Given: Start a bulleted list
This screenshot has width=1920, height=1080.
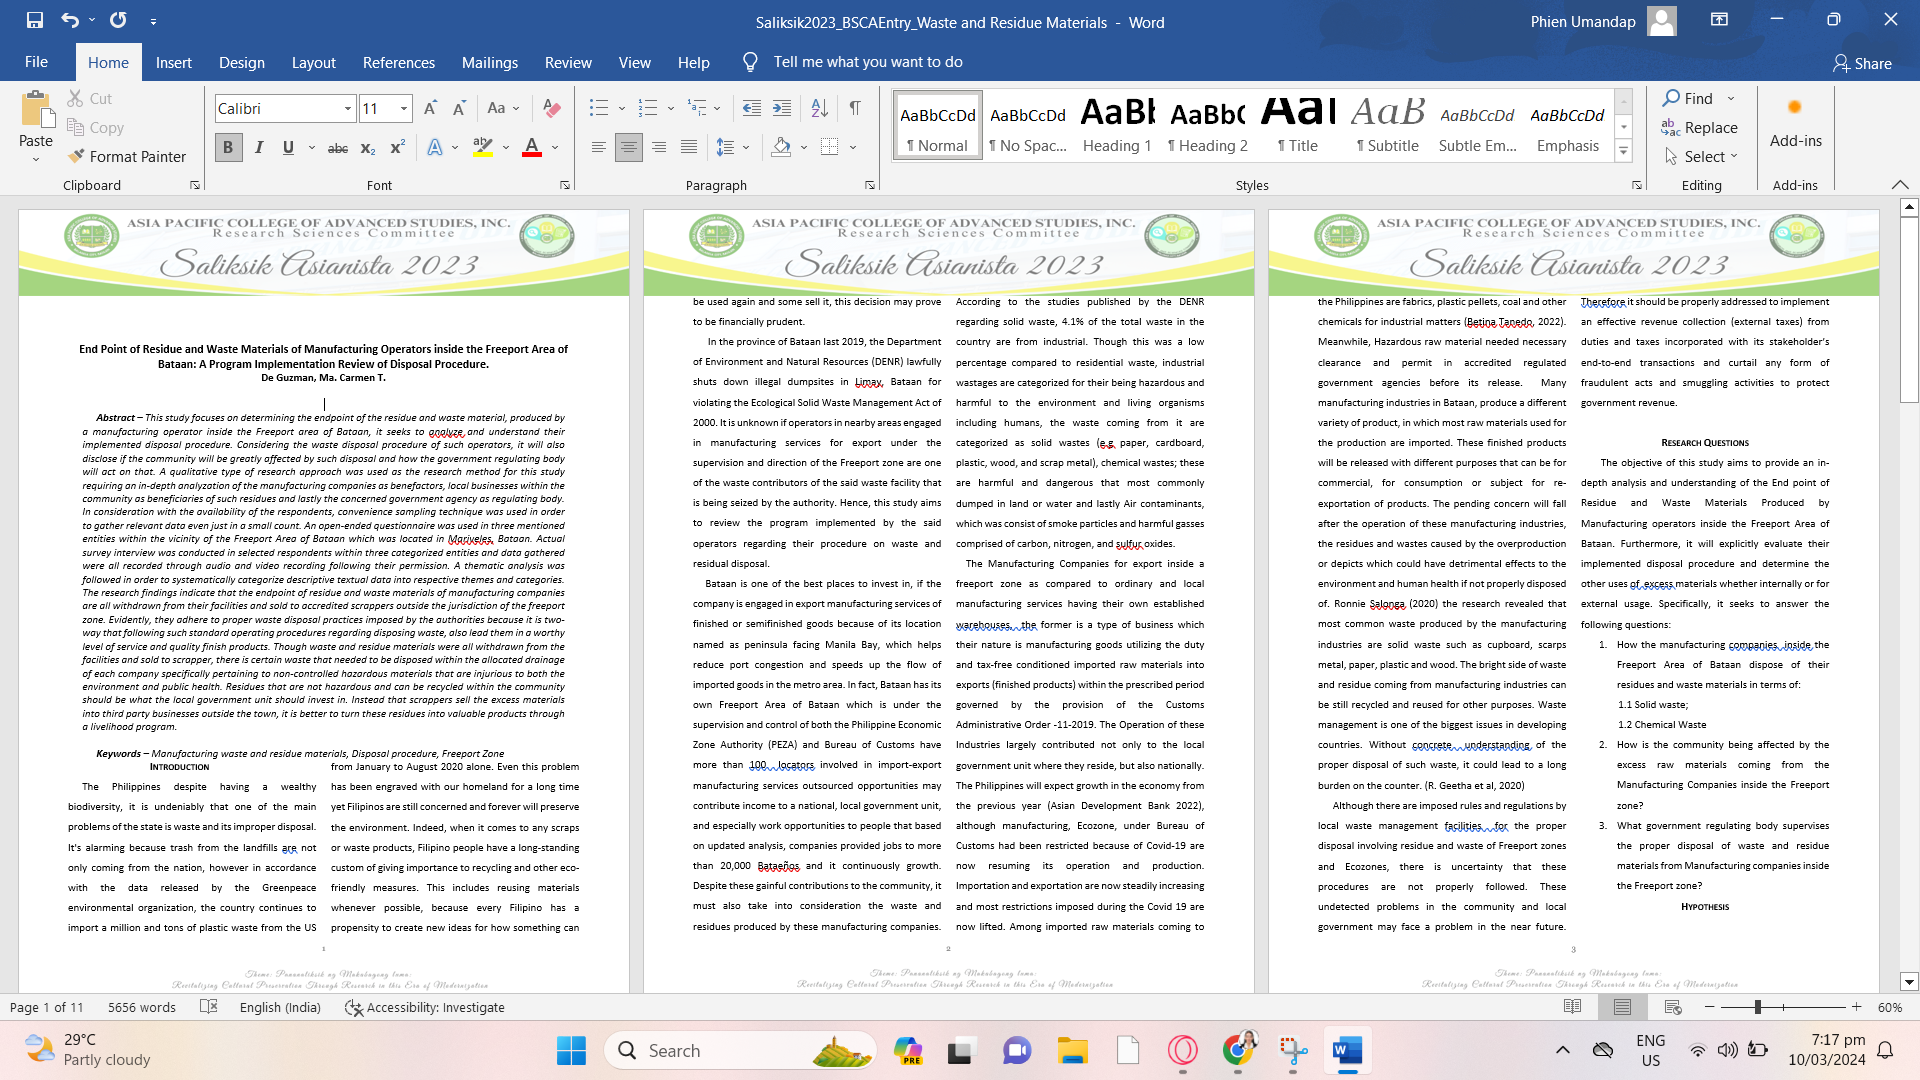Looking at the screenshot, I should click(x=599, y=108).
